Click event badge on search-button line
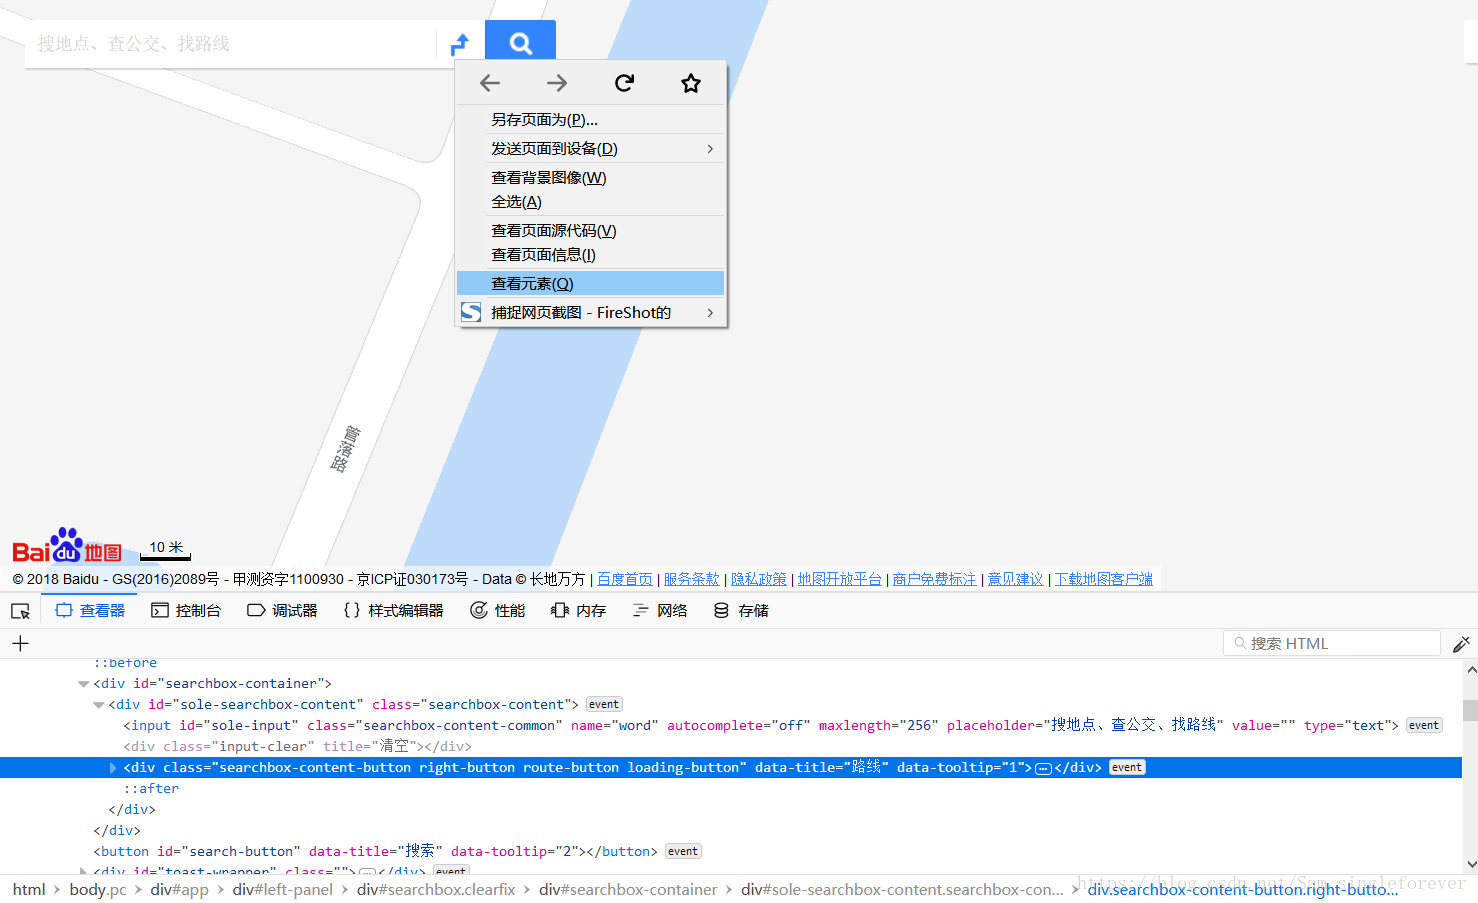Viewport: 1478px width, 903px height. click(683, 851)
